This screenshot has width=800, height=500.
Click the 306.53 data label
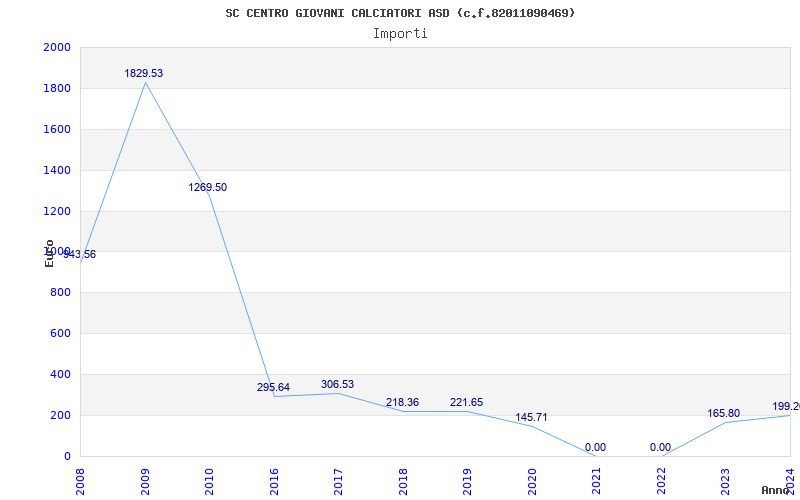337,384
